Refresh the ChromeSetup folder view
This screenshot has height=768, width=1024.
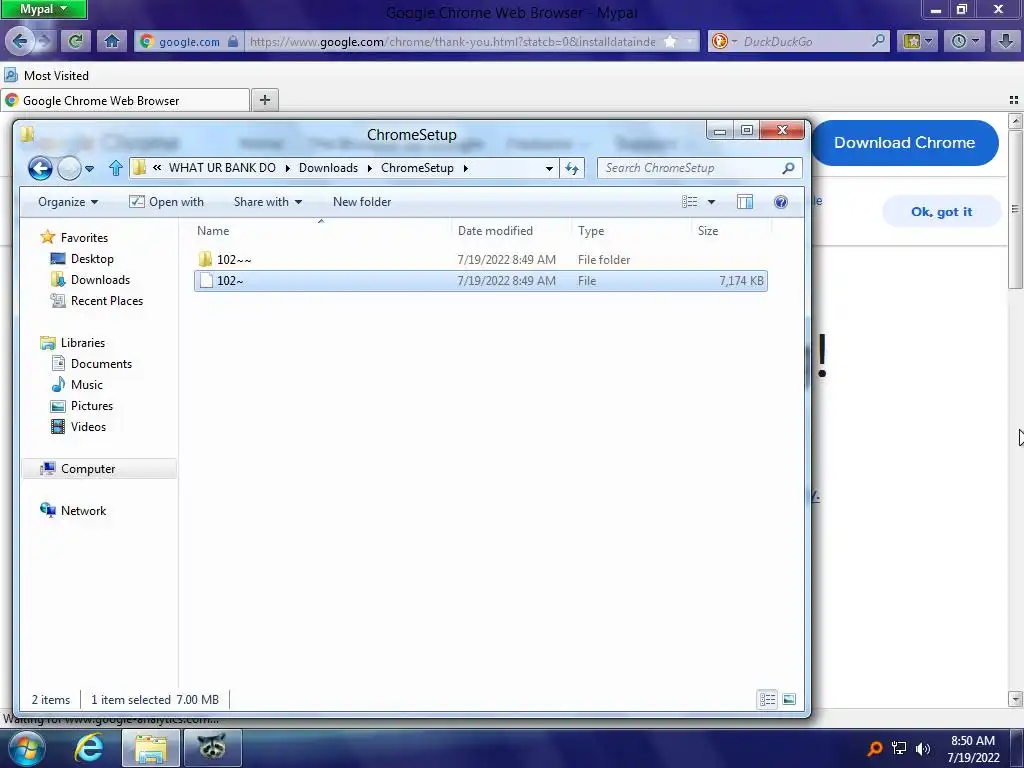(572, 168)
